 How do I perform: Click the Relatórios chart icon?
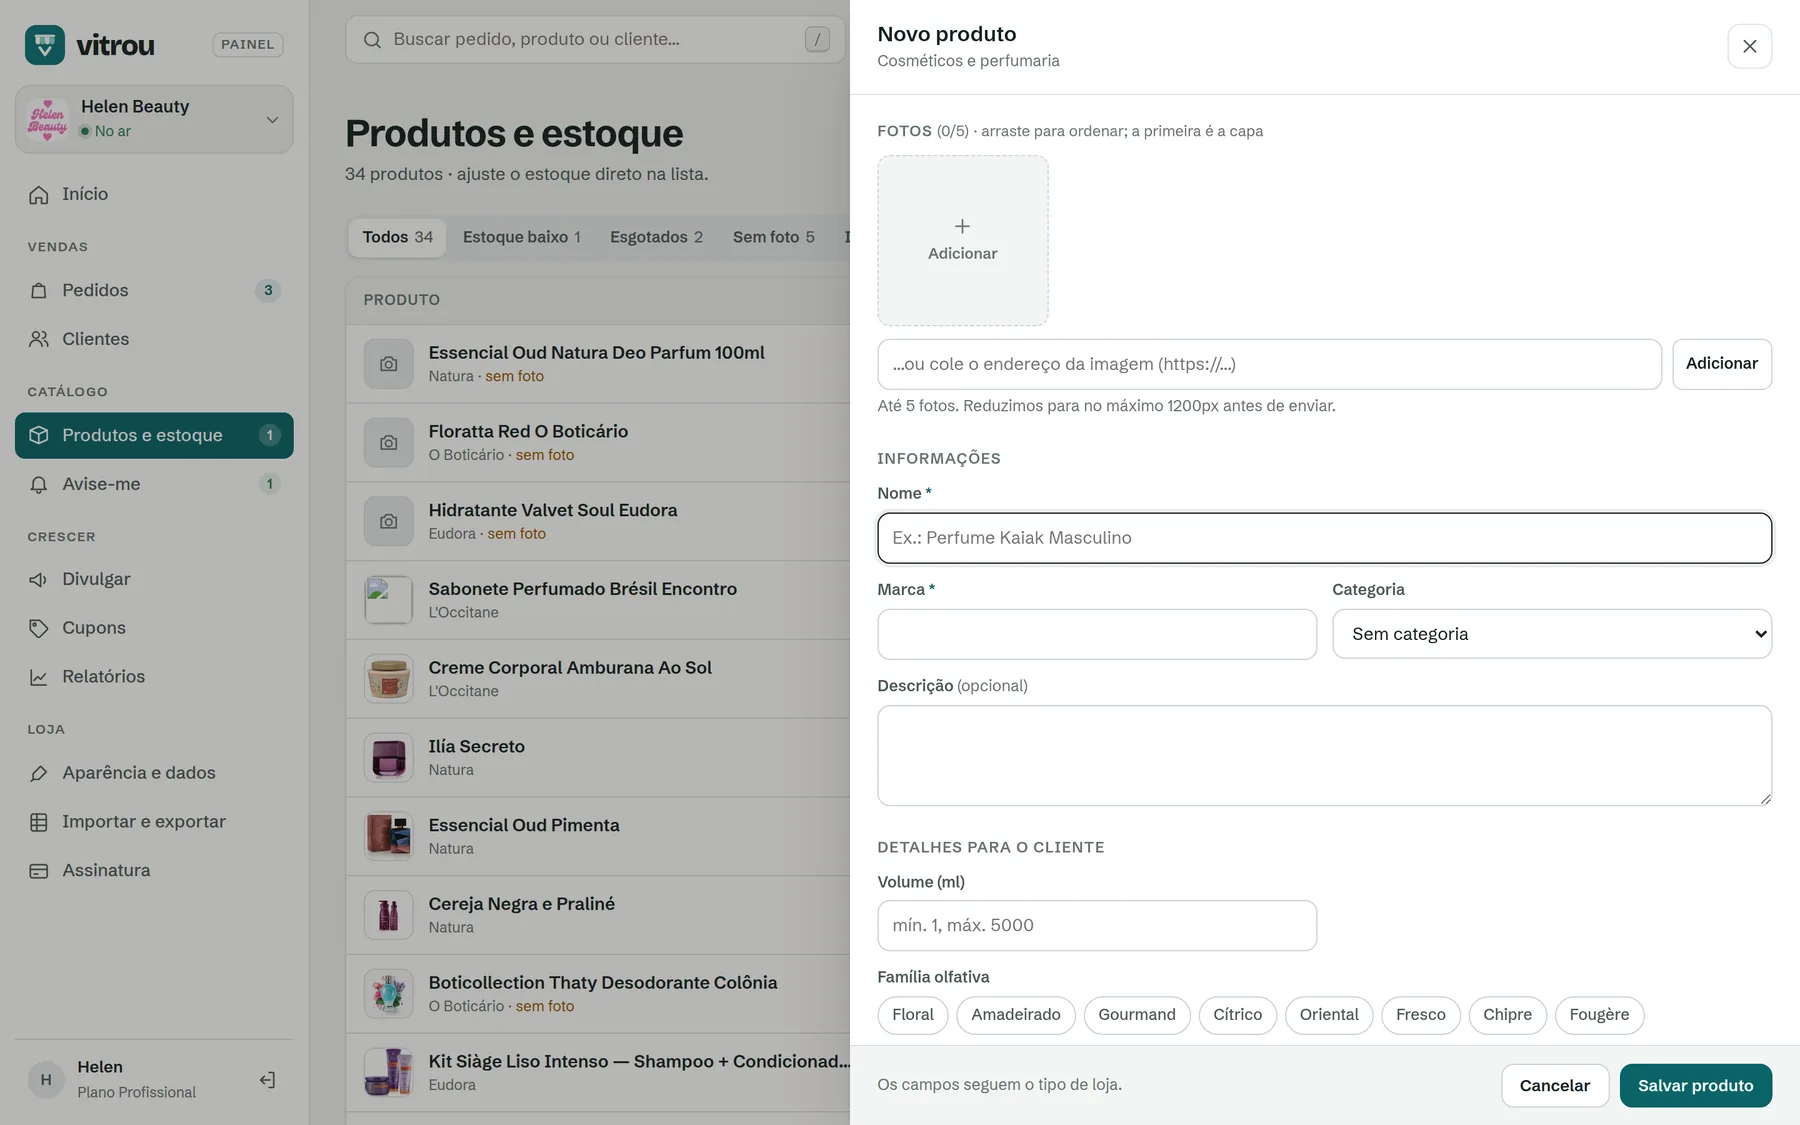39,677
